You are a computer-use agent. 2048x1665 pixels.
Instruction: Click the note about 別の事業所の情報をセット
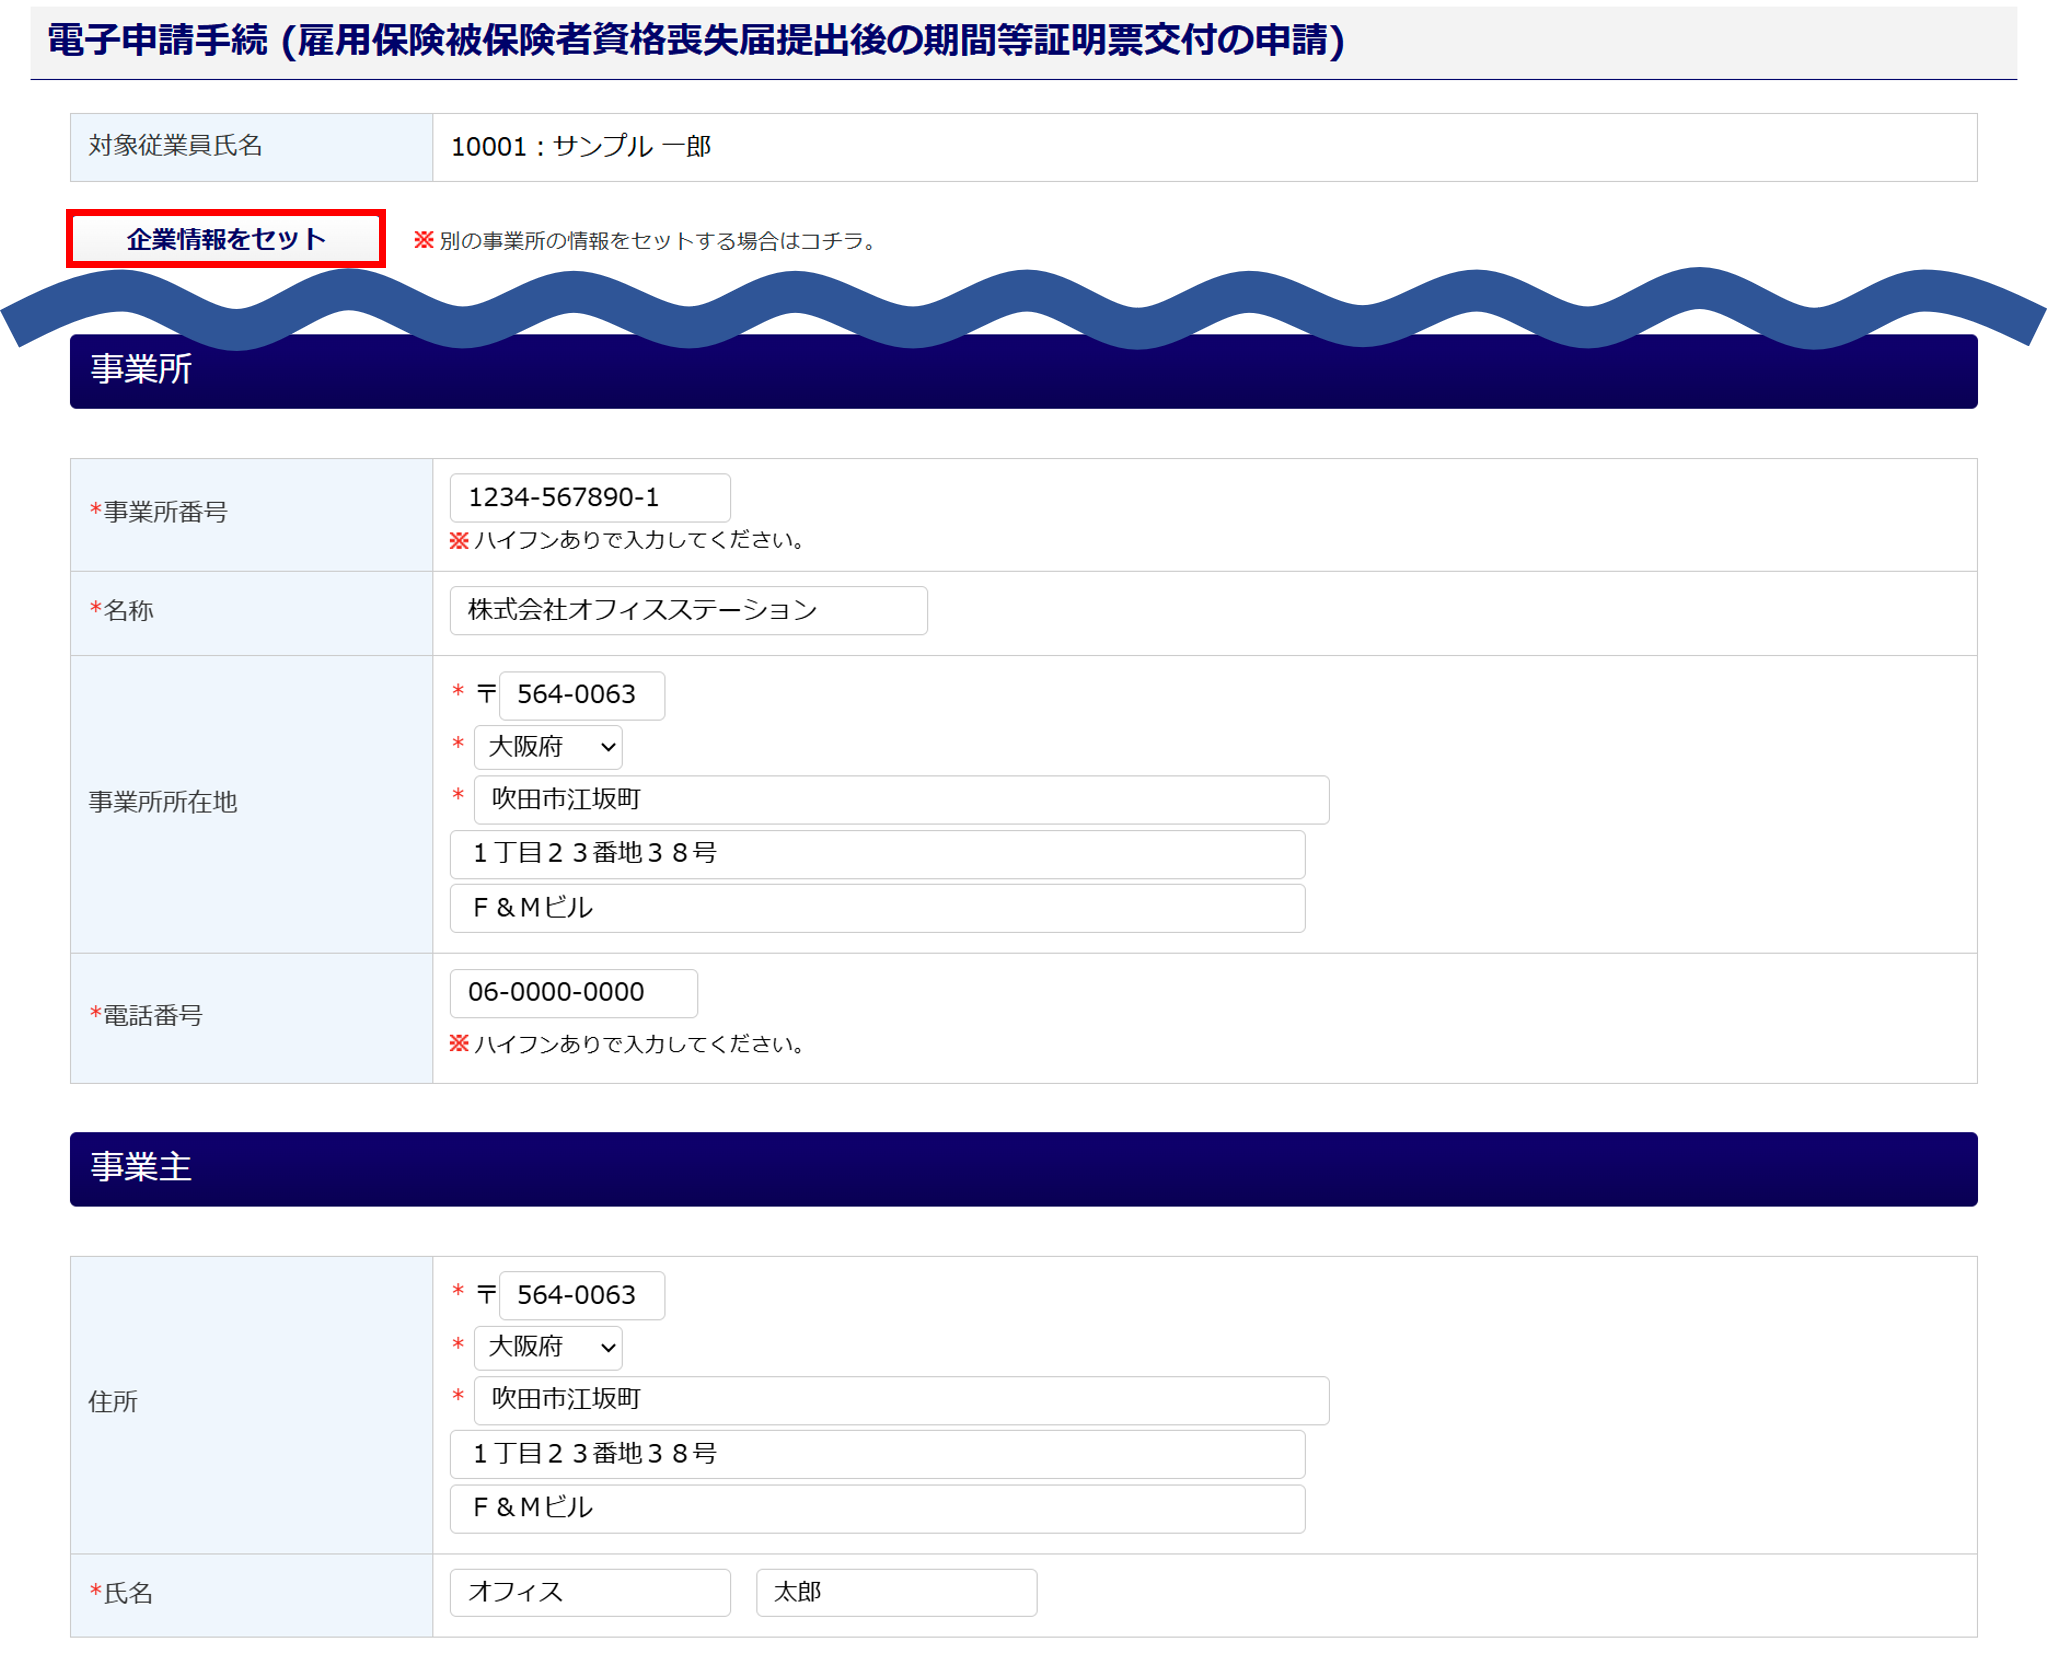(647, 241)
